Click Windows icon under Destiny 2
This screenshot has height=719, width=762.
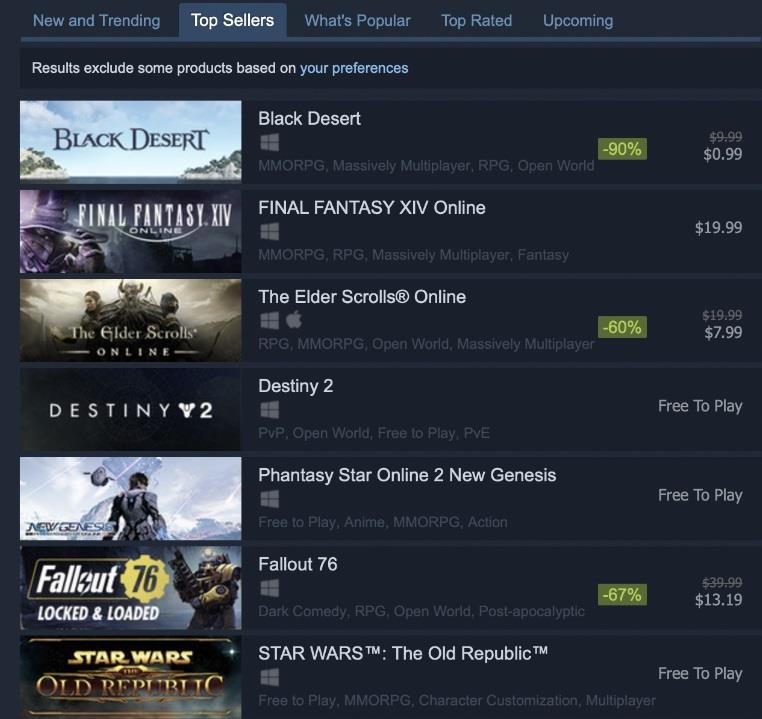pos(269,410)
